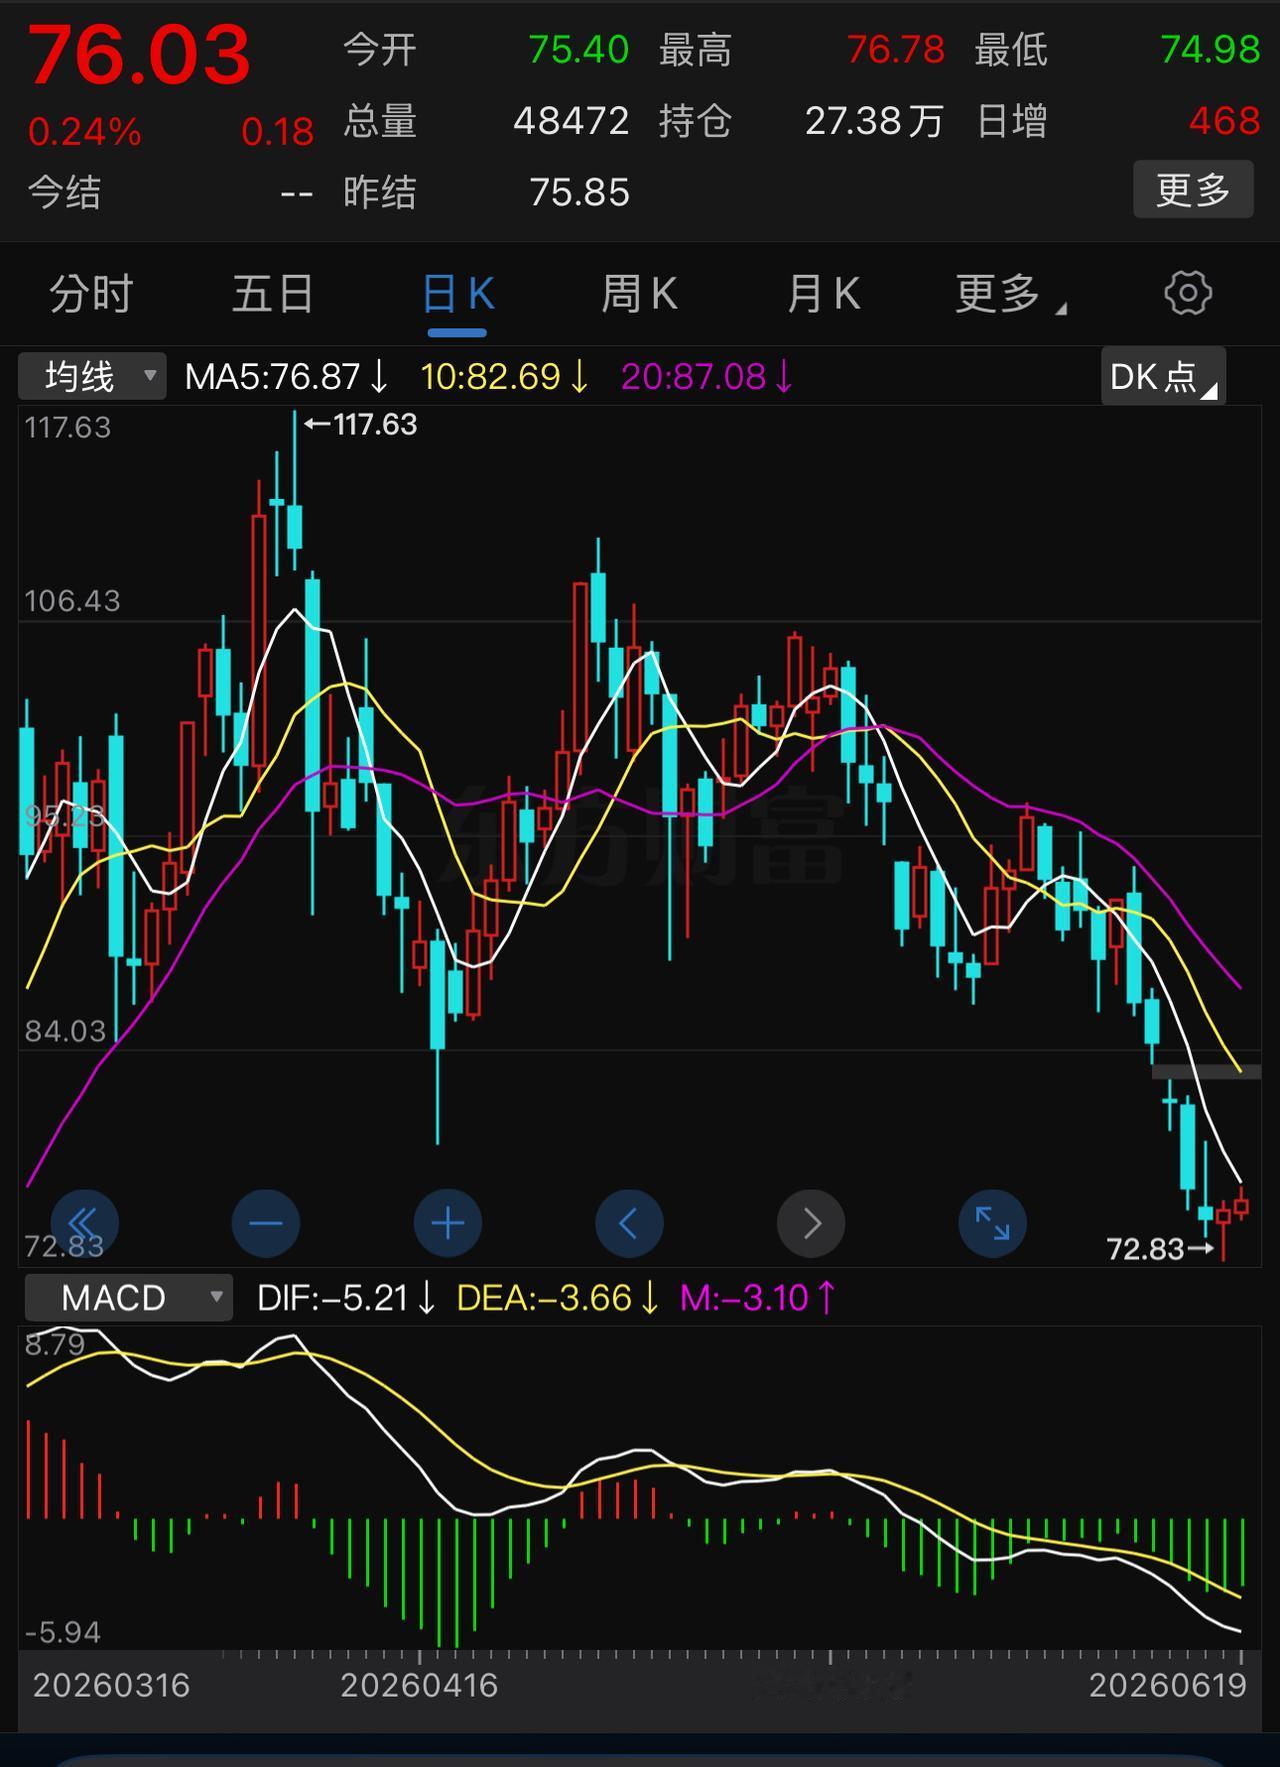Tap the MA10 value 82.69
The height and width of the screenshot is (1767, 1280).
pyautogui.click(x=505, y=377)
